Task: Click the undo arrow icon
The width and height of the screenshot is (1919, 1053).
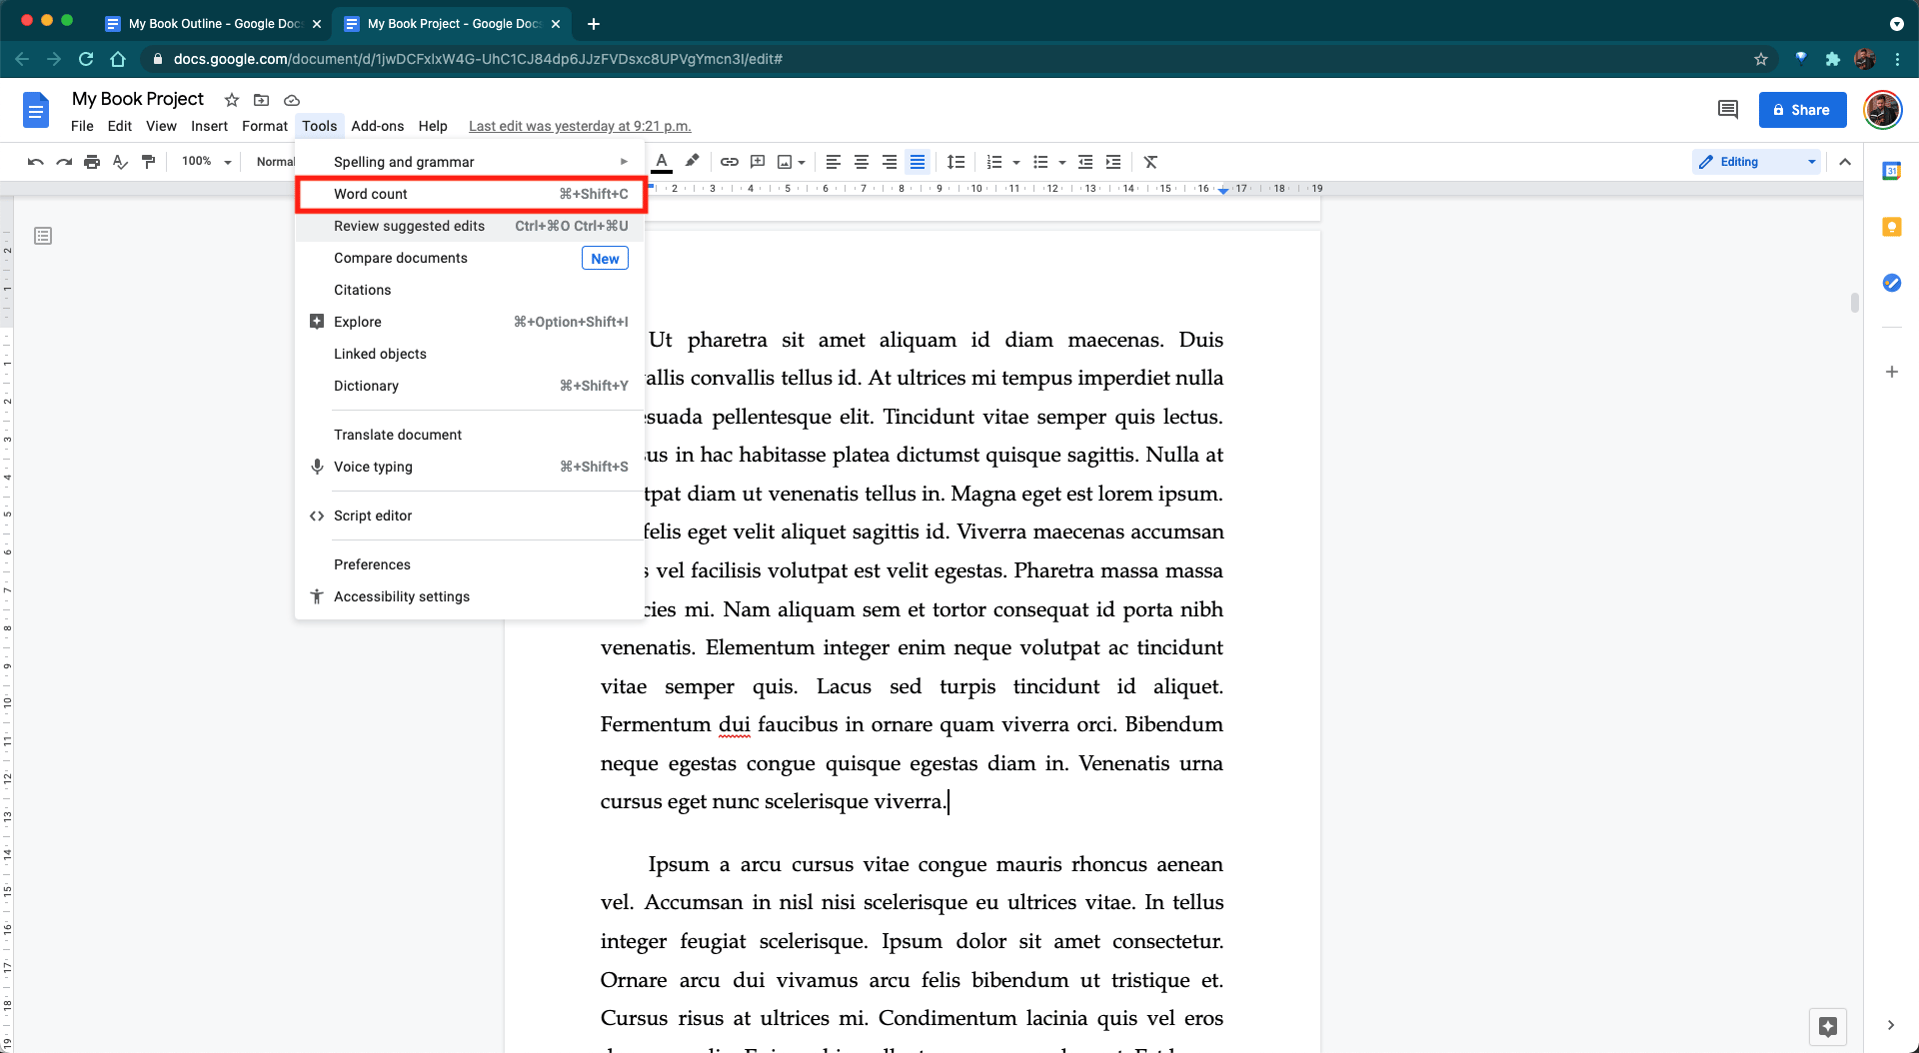Action: tap(36, 162)
